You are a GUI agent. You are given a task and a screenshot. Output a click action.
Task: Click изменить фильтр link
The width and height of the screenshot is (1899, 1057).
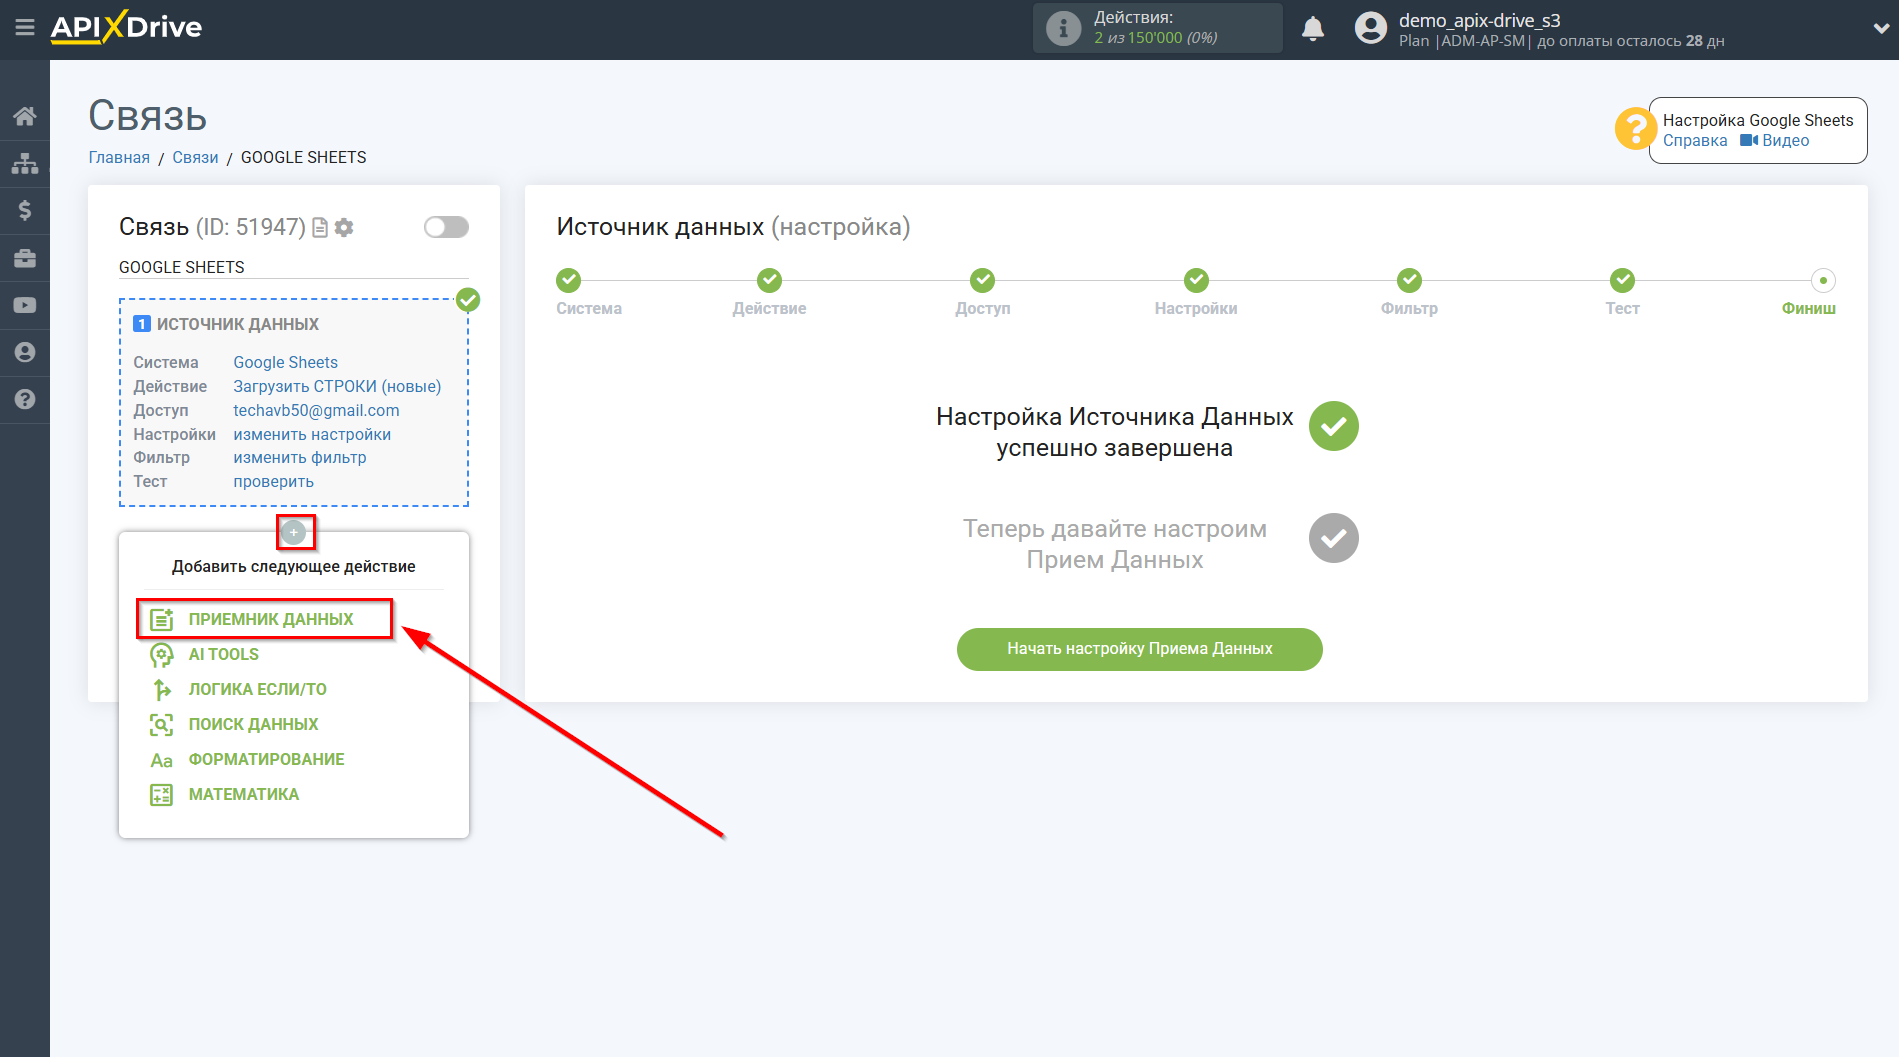(300, 457)
